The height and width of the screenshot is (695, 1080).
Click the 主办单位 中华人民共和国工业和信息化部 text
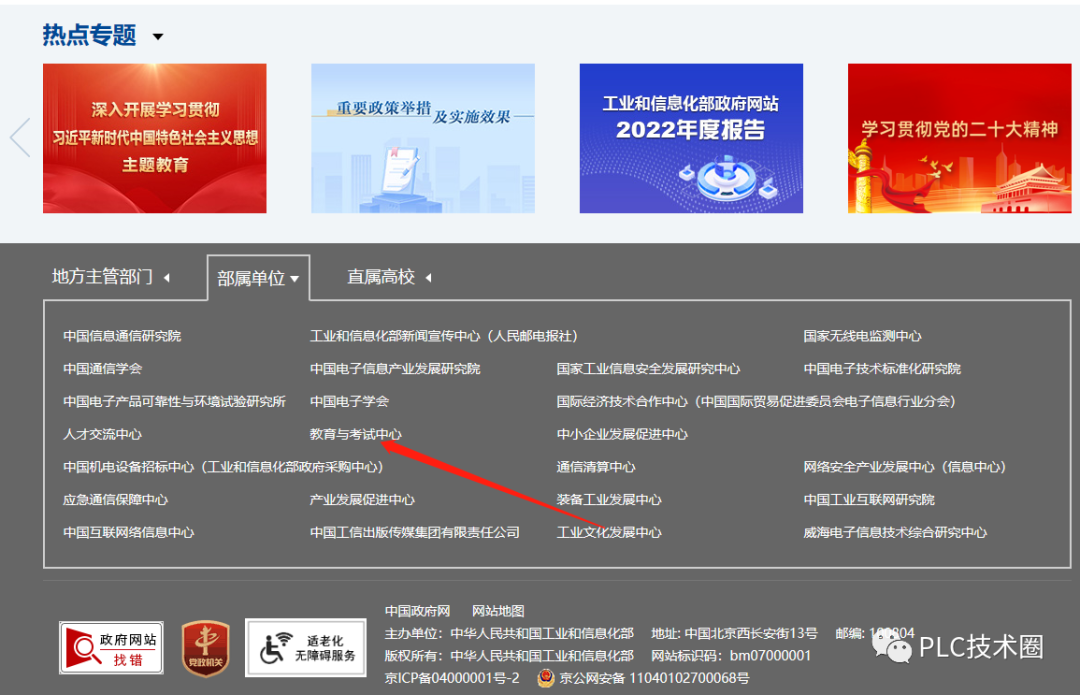pyautogui.click(x=509, y=633)
